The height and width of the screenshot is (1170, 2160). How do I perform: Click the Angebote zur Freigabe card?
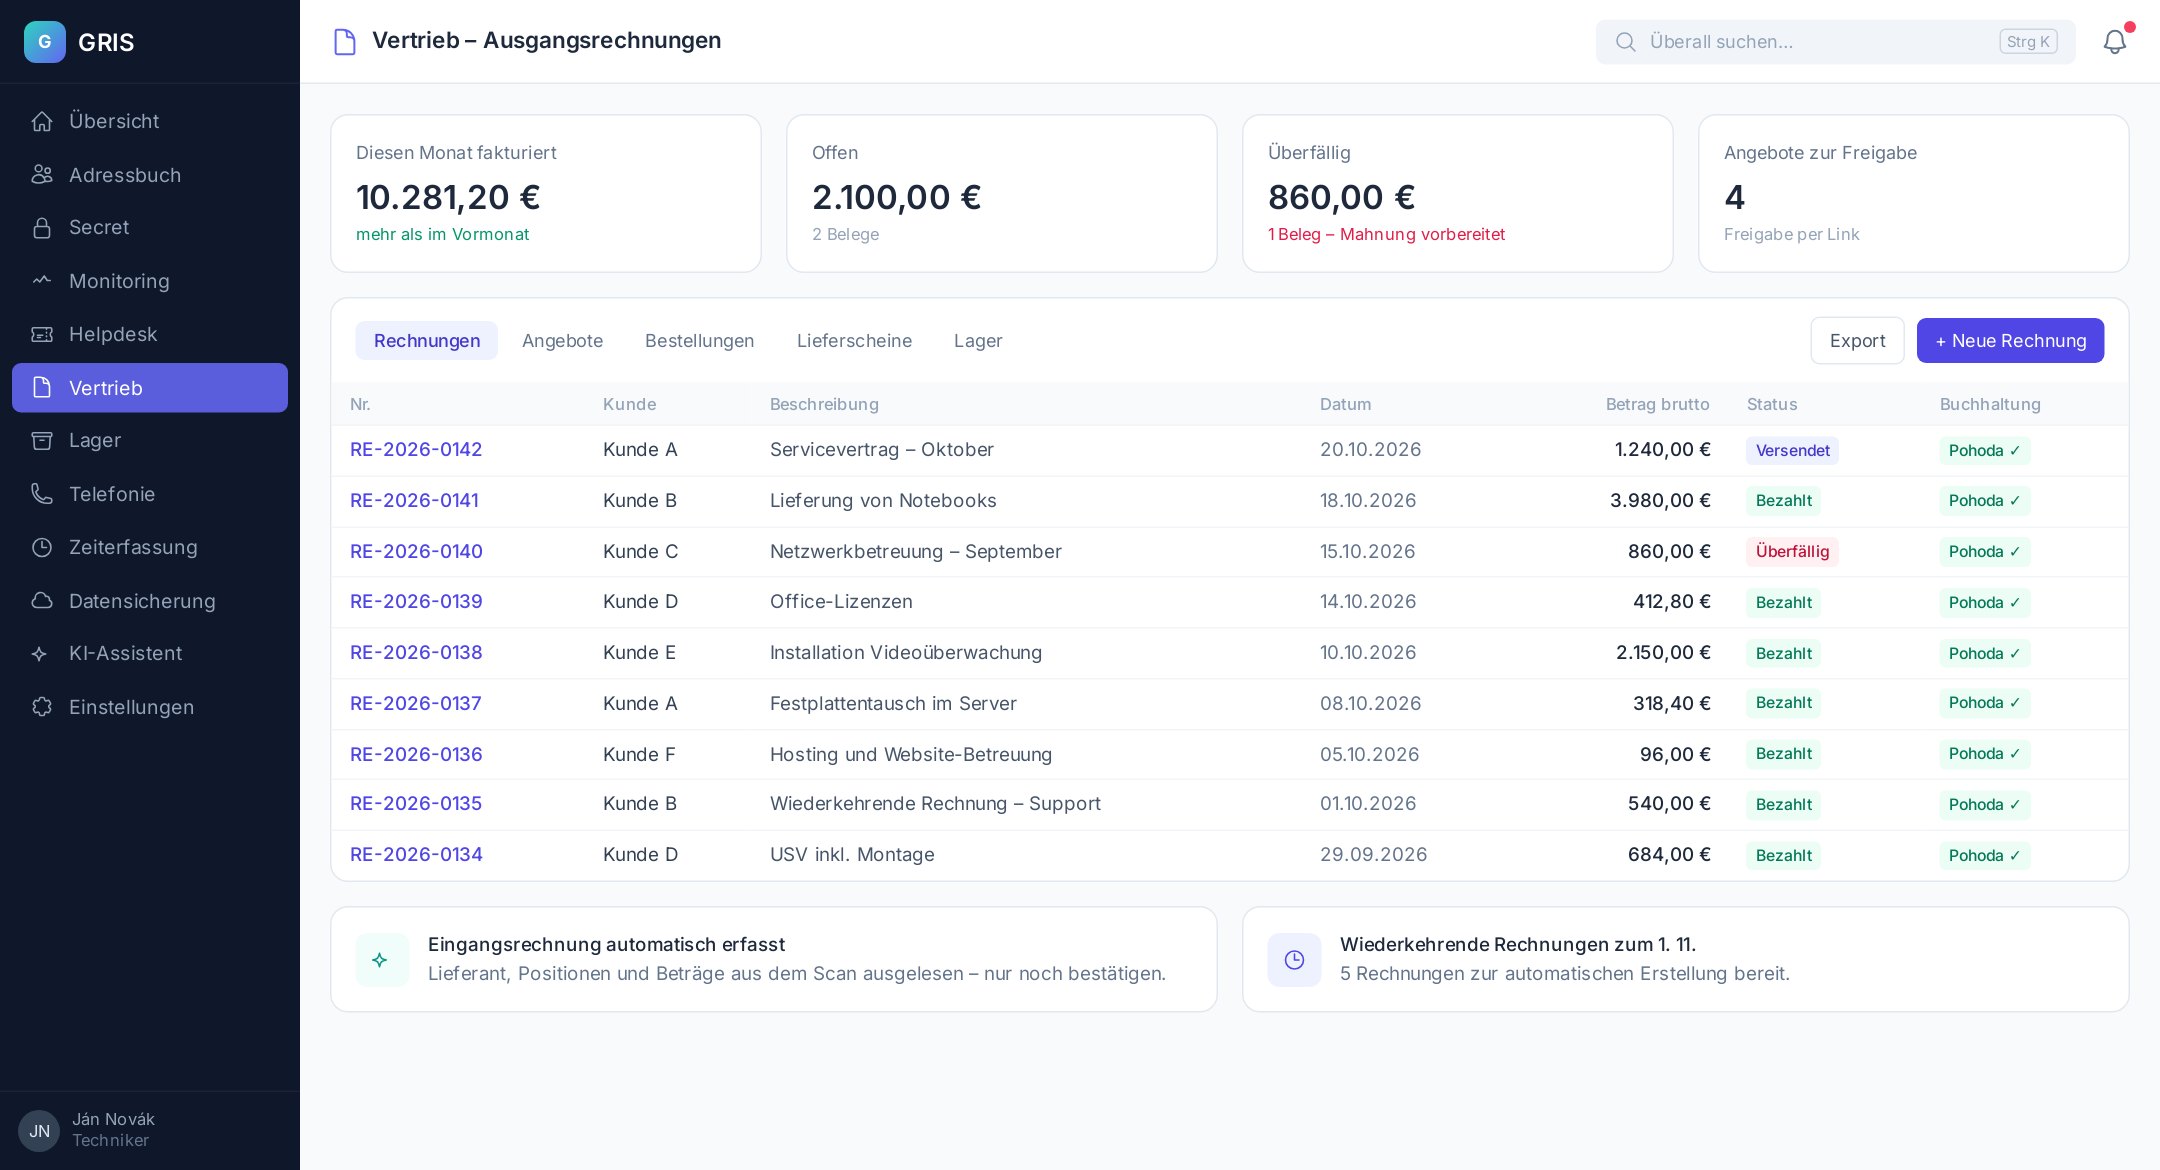coord(1913,193)
